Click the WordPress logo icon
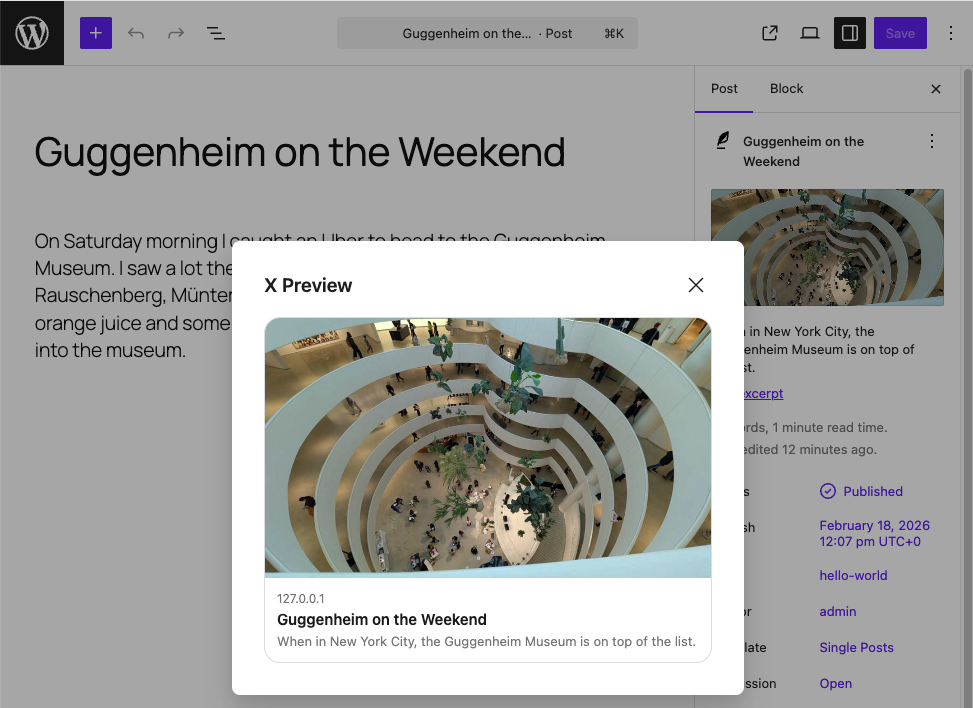The height and width of the screenshot is (708, 973). coord(32,33)
